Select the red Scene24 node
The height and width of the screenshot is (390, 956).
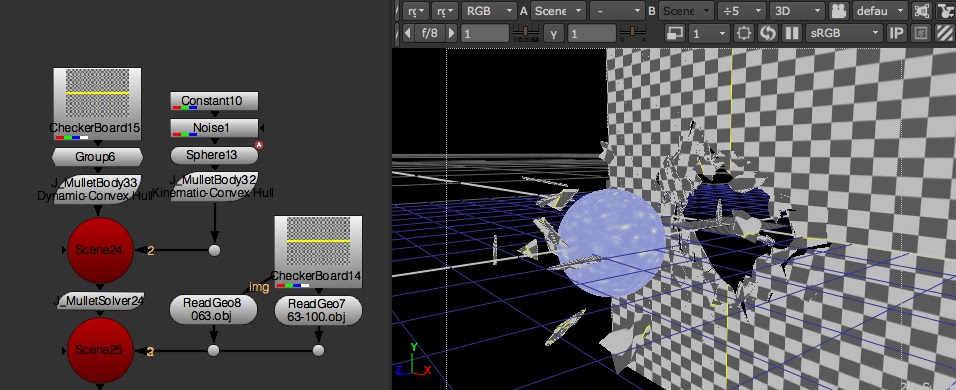pyautogui.click(x=100, y=250)
